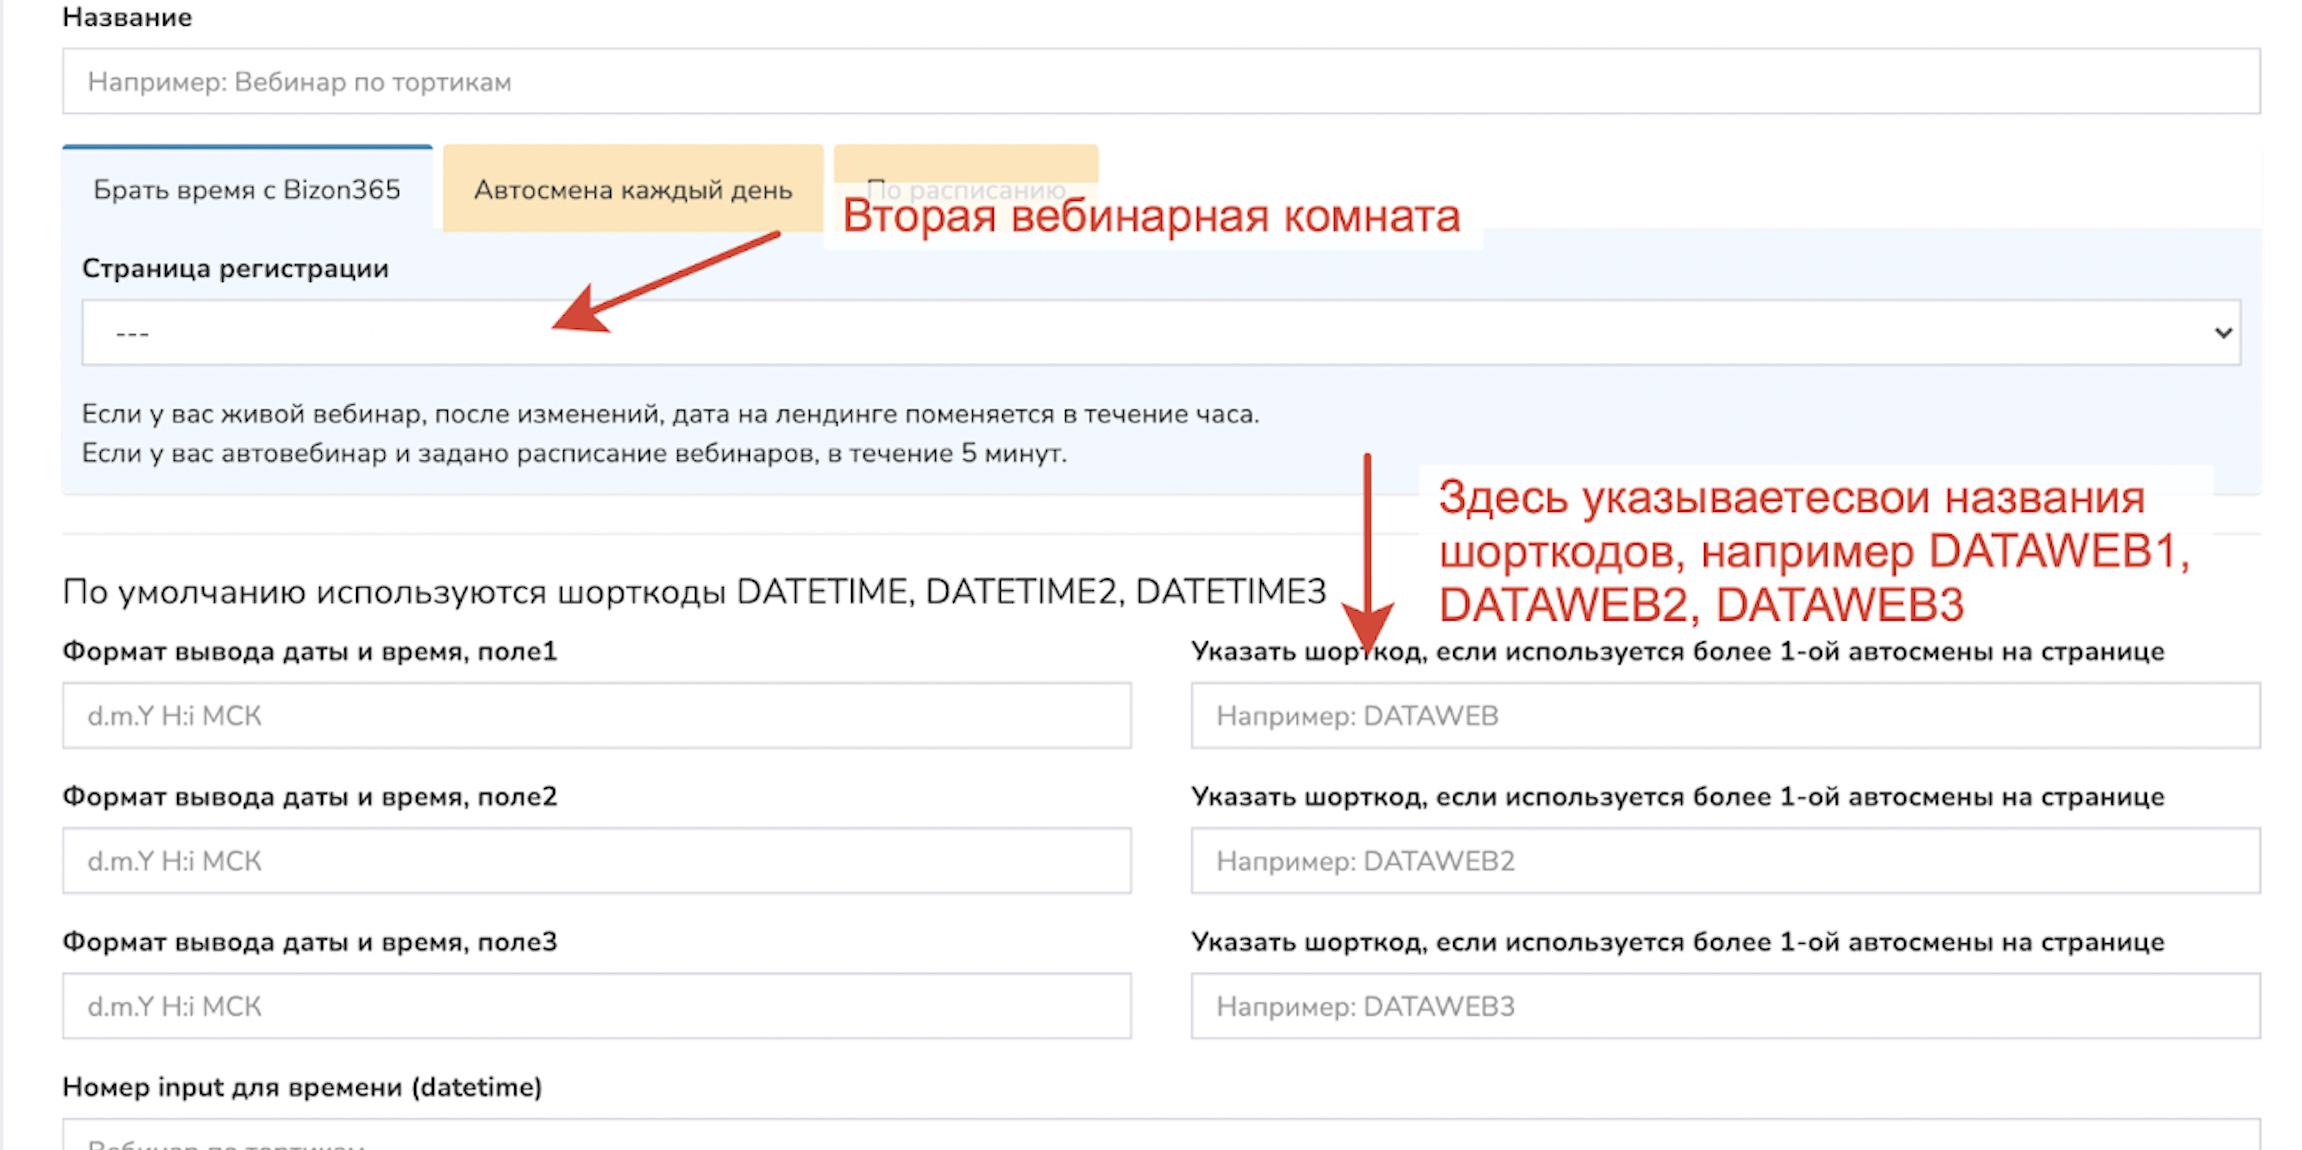Focus the date format поле2 input
The image size is (2302, 1150).
(596, 861)
